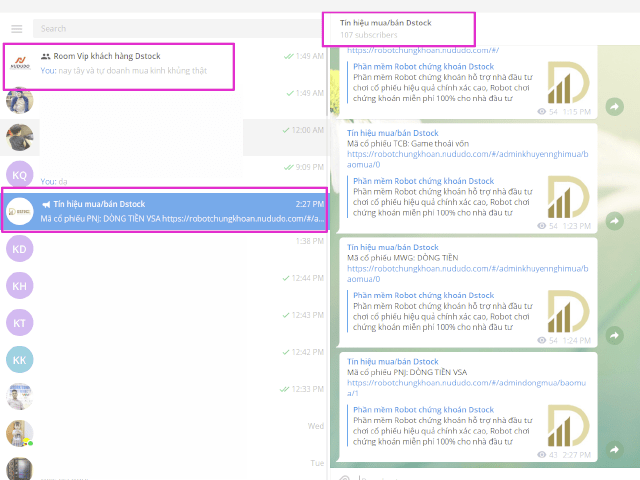The width and height of the screenshot is (640, 480).
Task: Open the MWG adminkhuyennghimua link
Action: point(468,273)
